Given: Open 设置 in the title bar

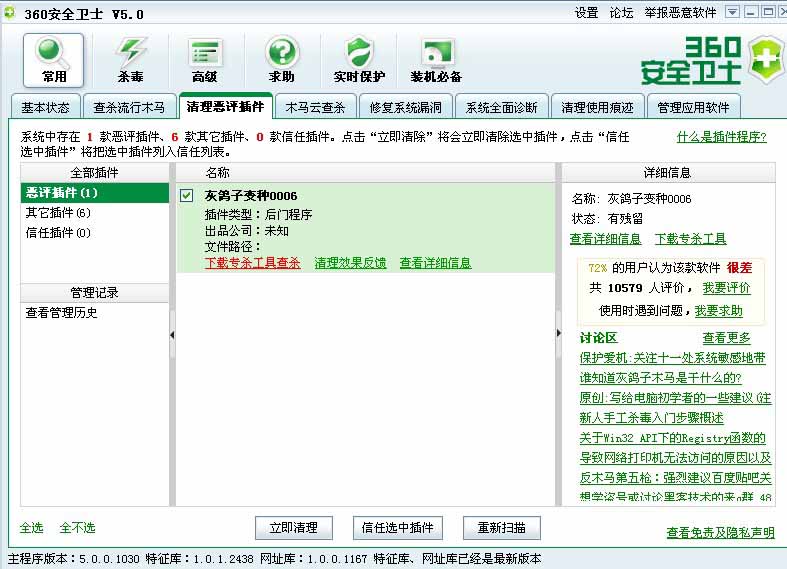Looking at the screenshot, I should 586,13.
